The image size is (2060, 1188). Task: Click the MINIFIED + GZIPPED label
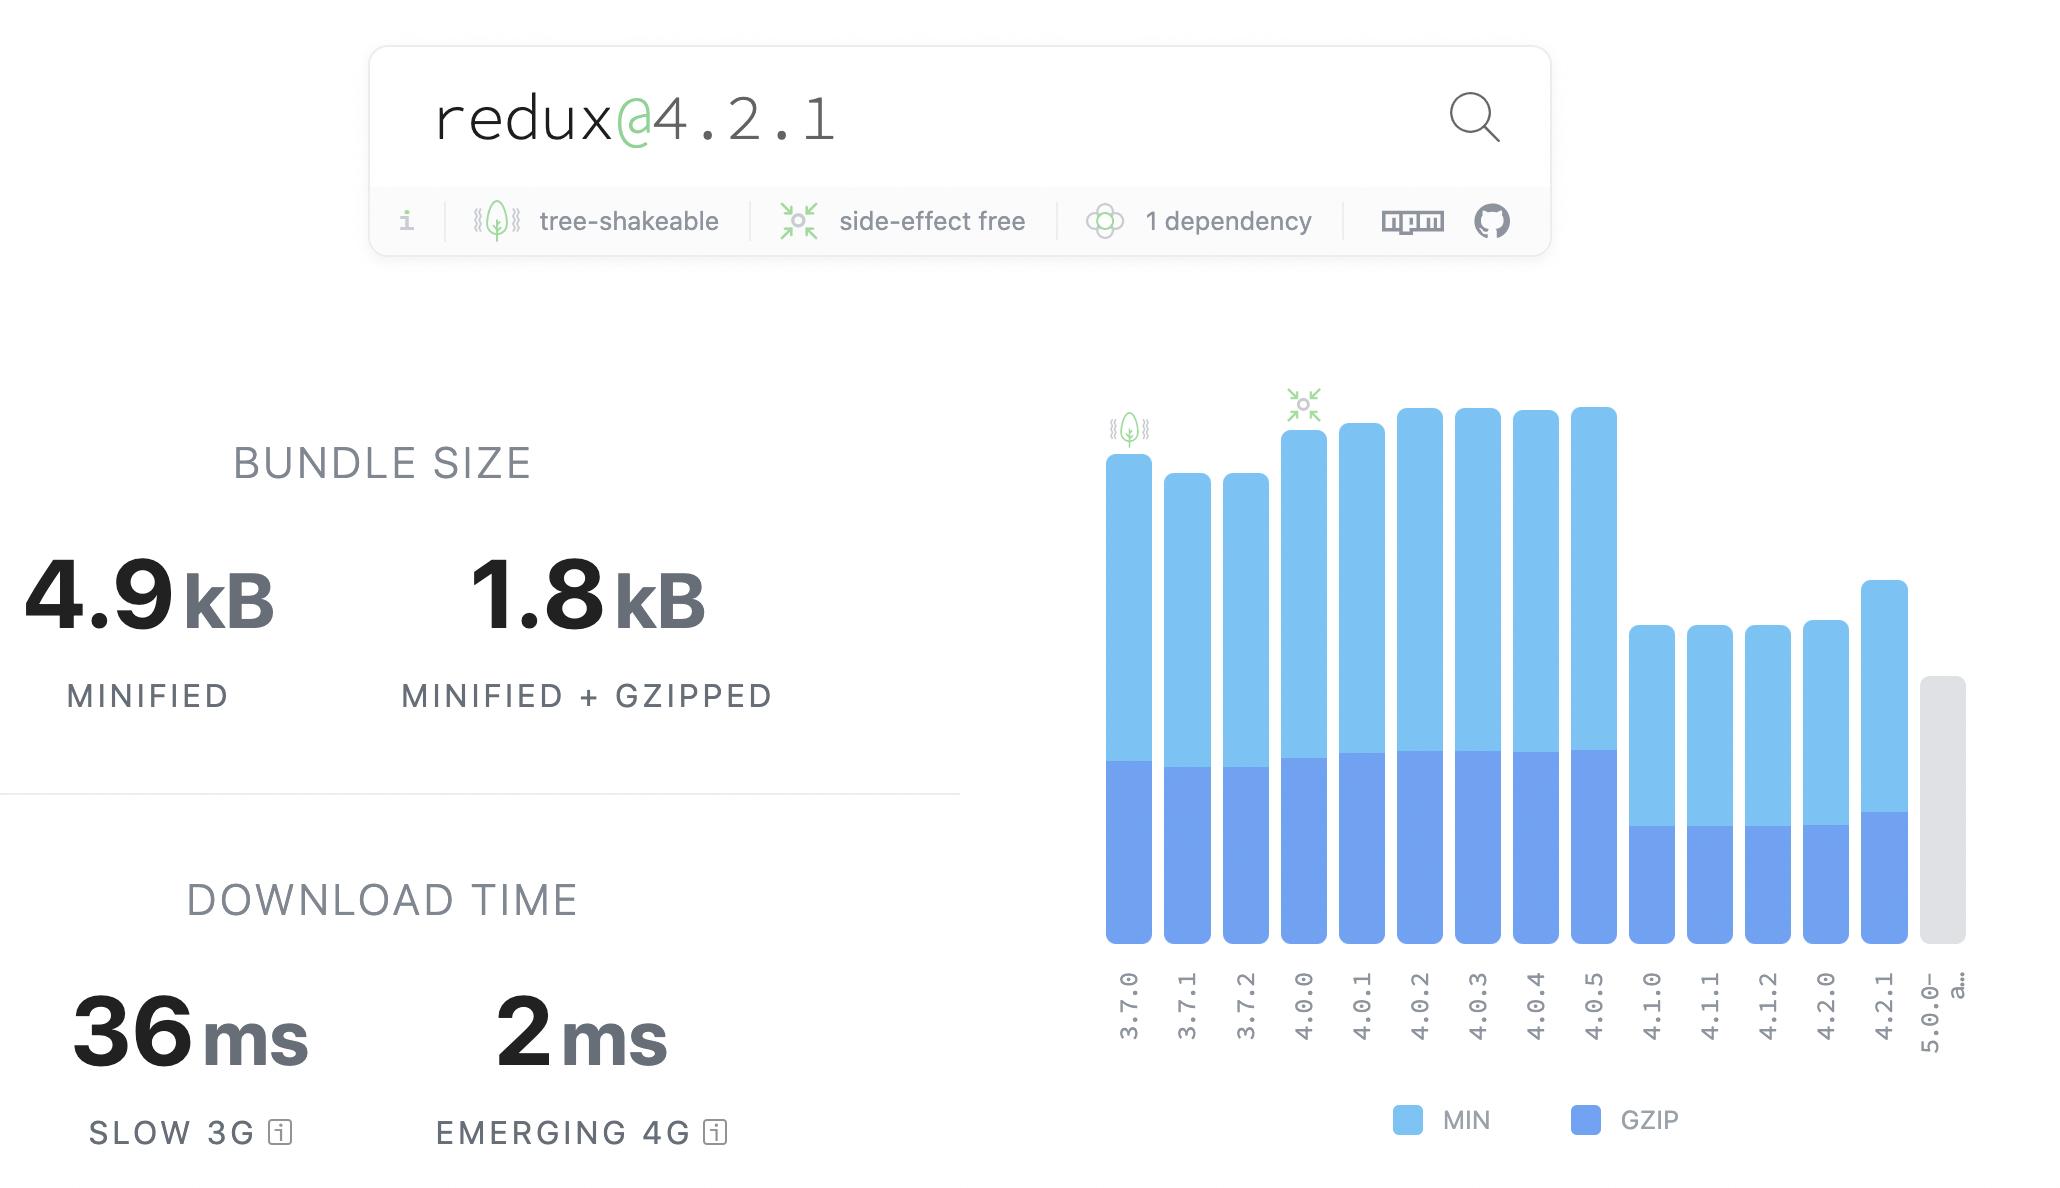pyautogui.click(x=587, y=696)
